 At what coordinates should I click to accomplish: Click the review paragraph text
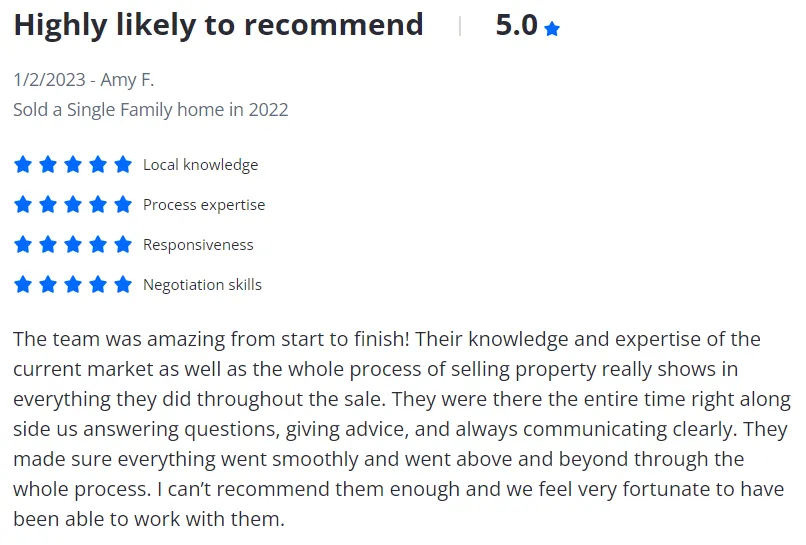pos(402,429)
